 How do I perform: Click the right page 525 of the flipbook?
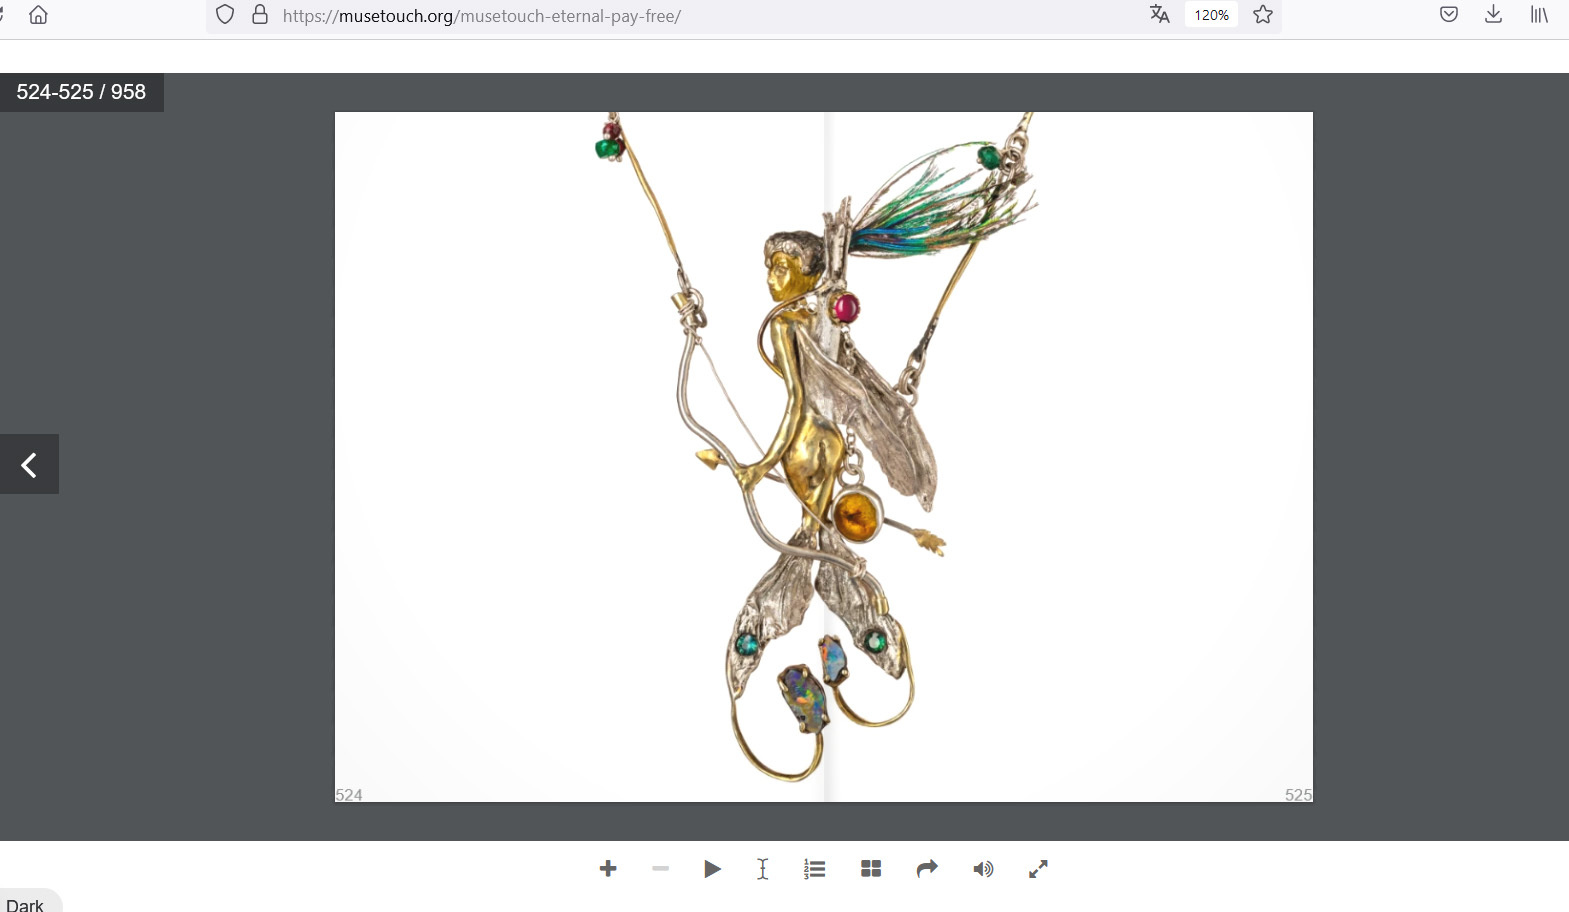[1068, 457]
